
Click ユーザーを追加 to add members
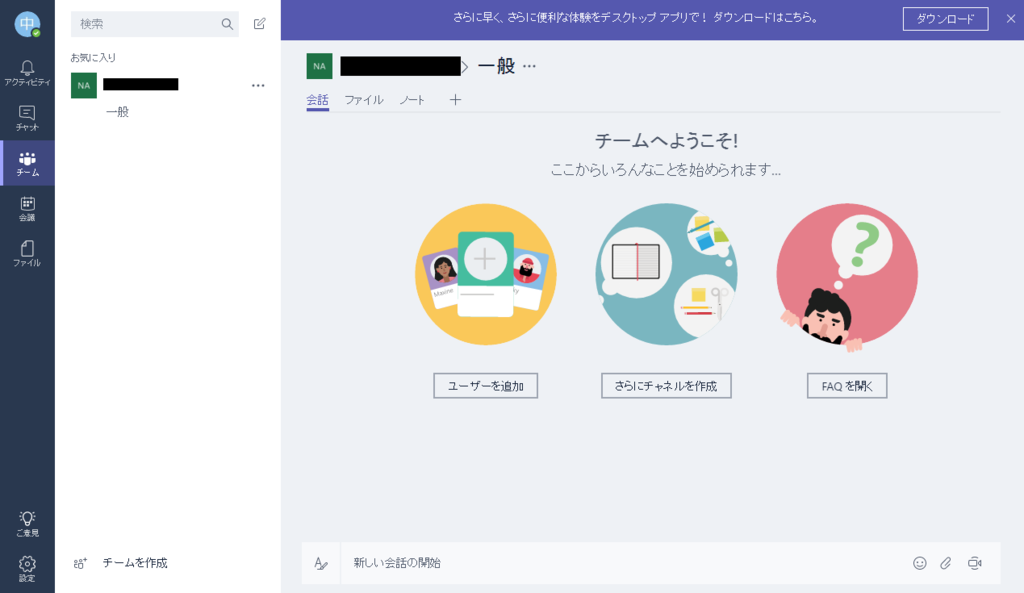click(485, 385)
